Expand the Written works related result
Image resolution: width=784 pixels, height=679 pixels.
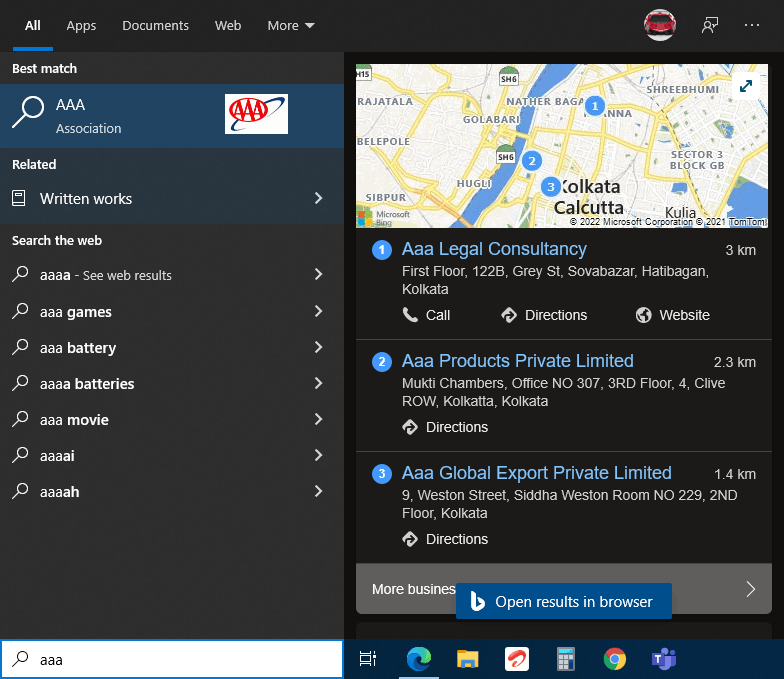318,199
